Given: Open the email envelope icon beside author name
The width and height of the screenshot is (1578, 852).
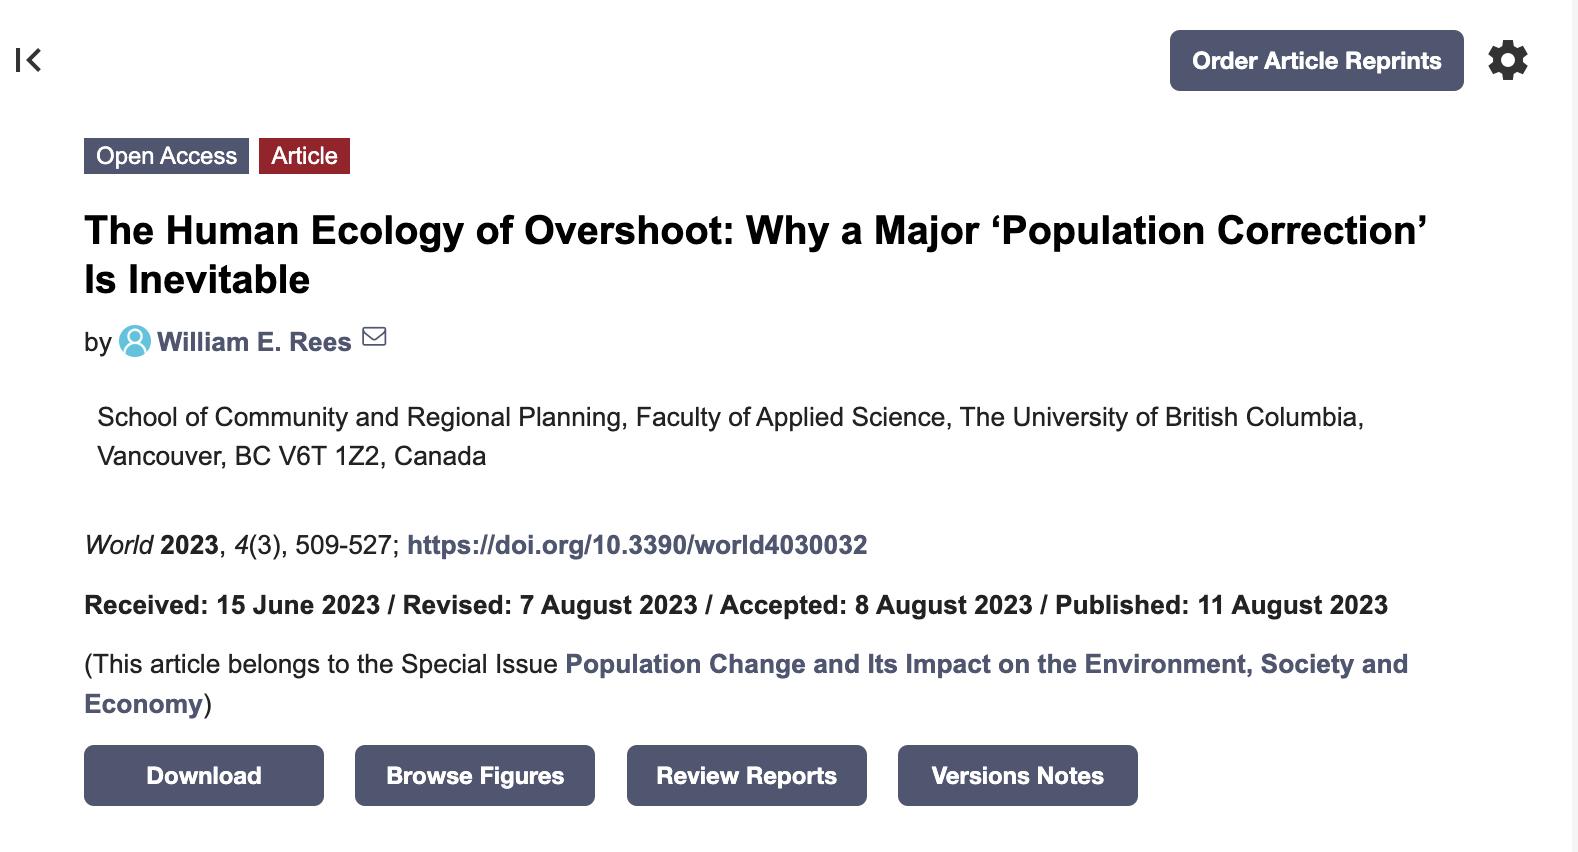Looking at the screenshot, I should tap(375, 339).
